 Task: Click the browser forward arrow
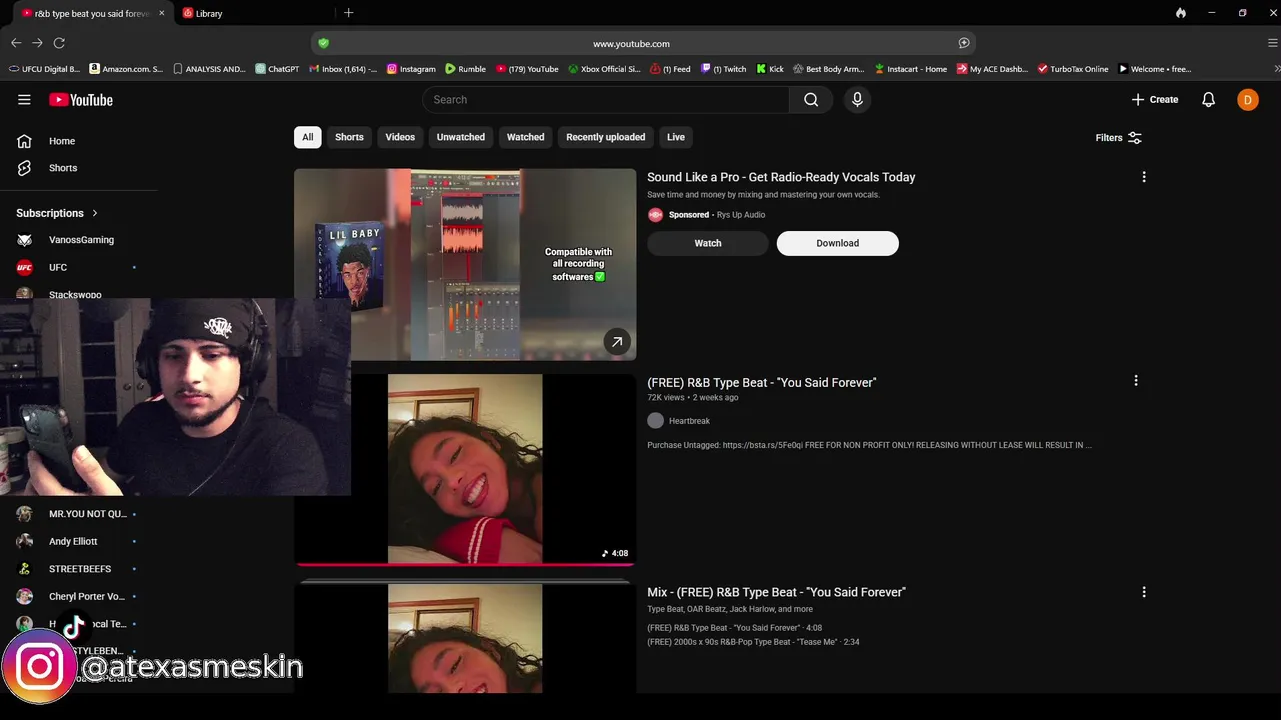pyautogui.click(x=37, y=43)
